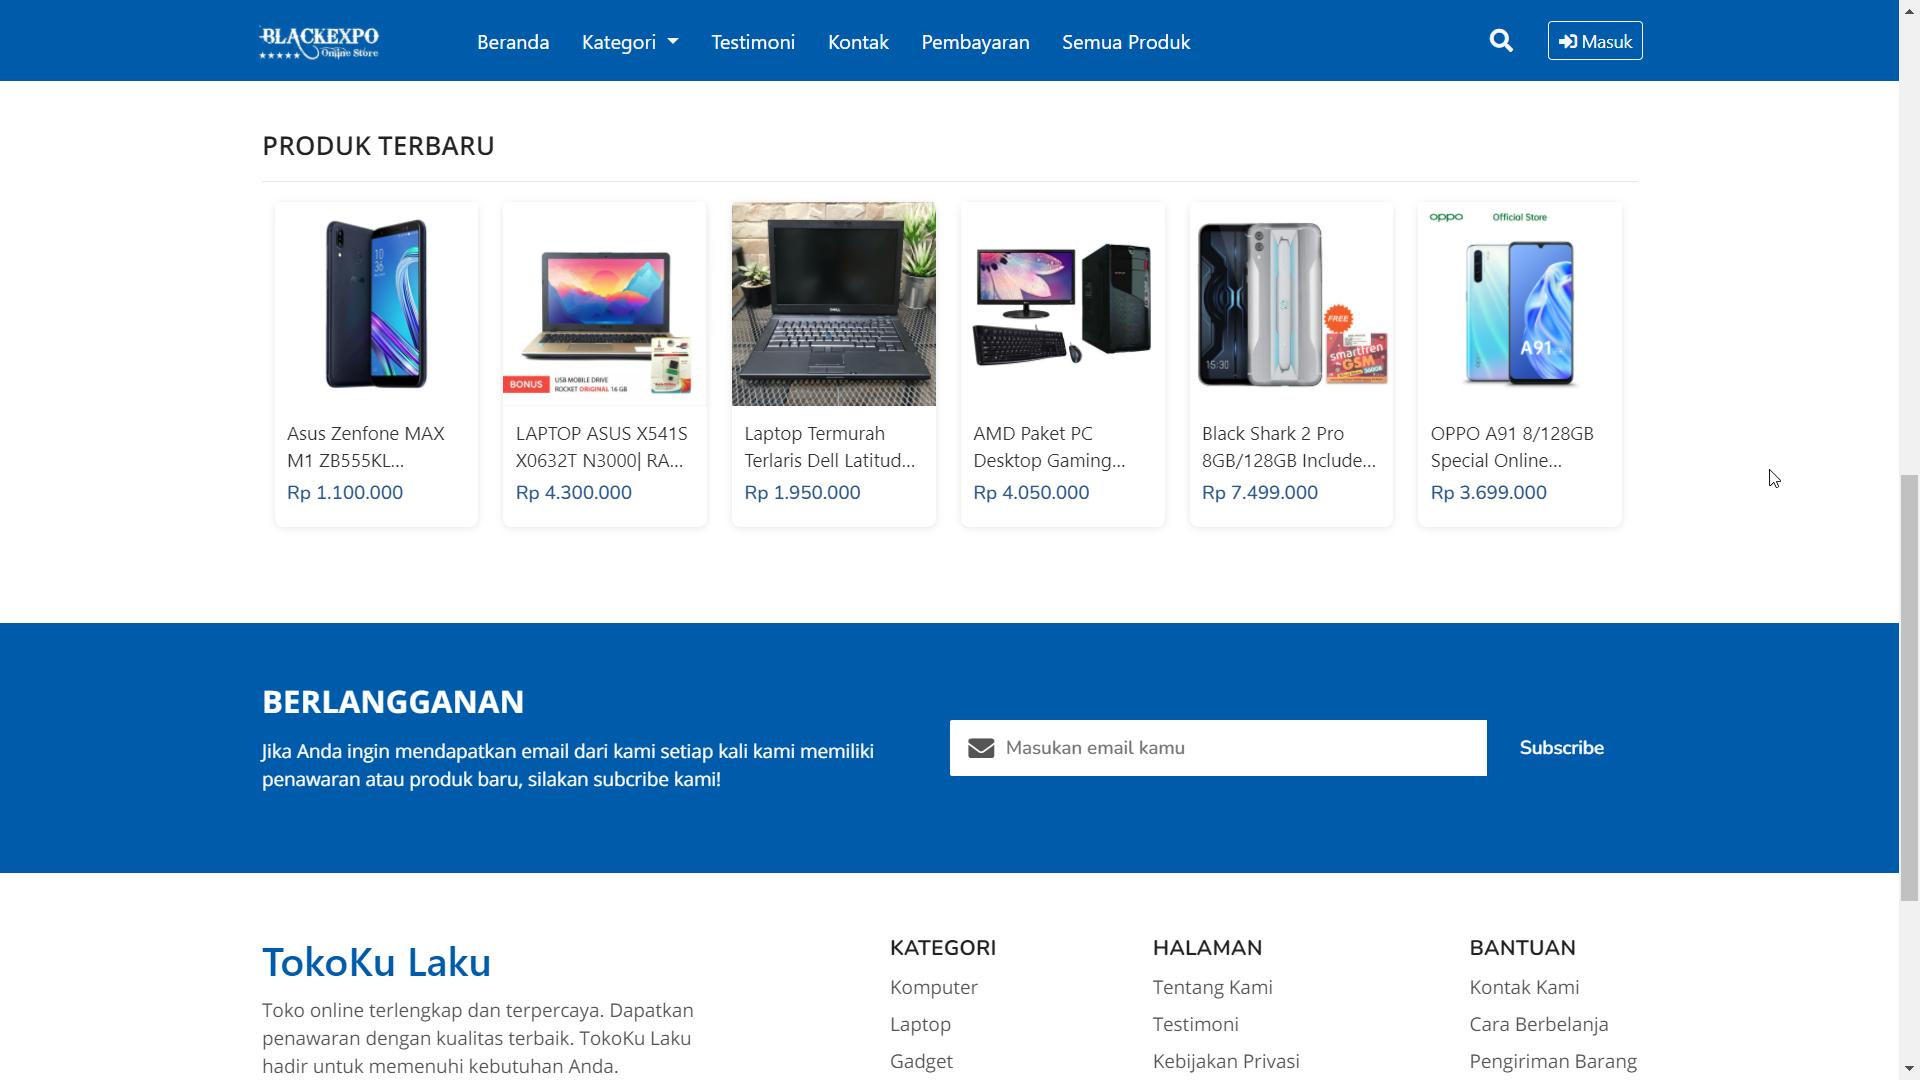Open Tentang Kami footer link
Screen dimensions: 1920x1080
[1212, 987]
